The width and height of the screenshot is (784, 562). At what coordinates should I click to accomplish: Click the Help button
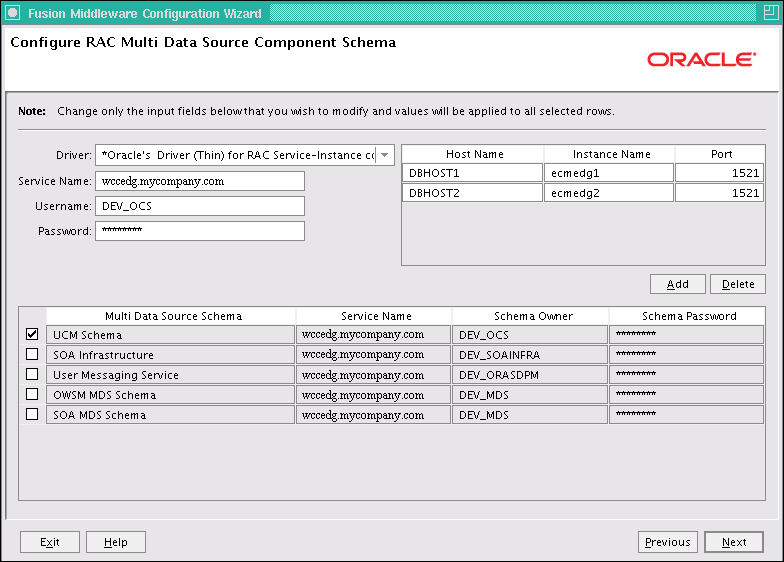point(116,542)
